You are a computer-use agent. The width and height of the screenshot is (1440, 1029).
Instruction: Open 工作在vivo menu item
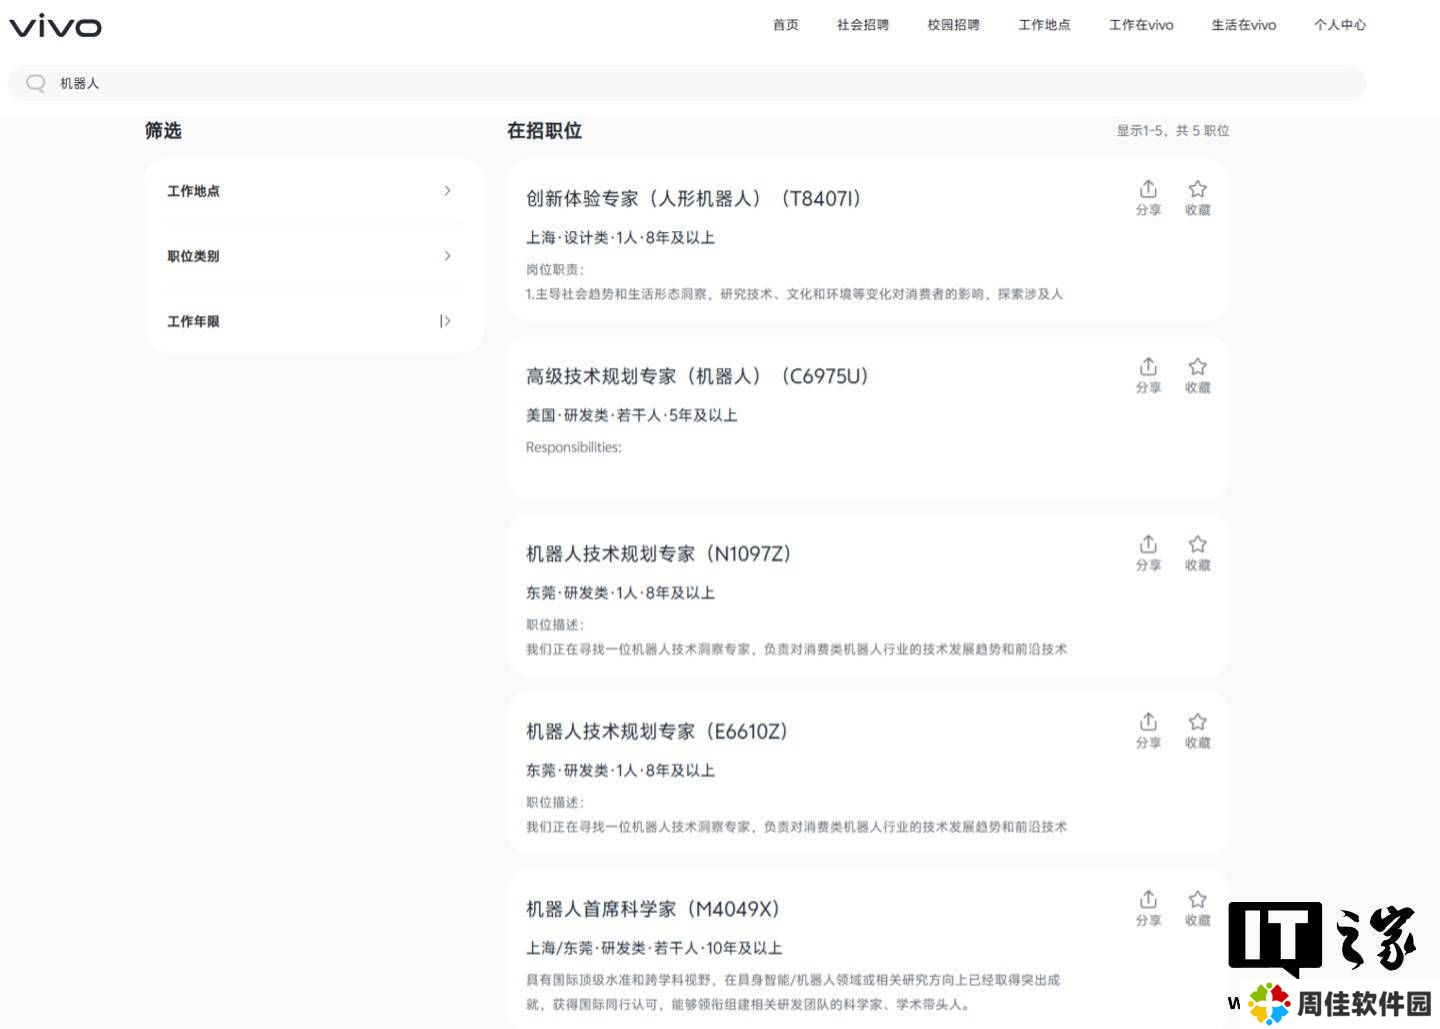(x=1141, y=25)
